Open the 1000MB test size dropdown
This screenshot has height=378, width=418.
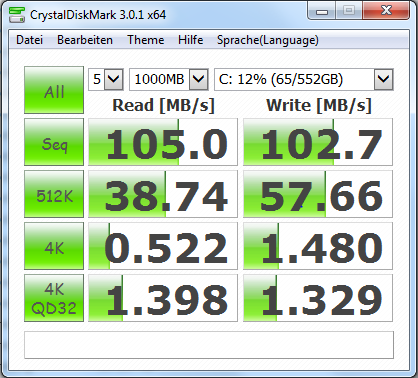169,79
